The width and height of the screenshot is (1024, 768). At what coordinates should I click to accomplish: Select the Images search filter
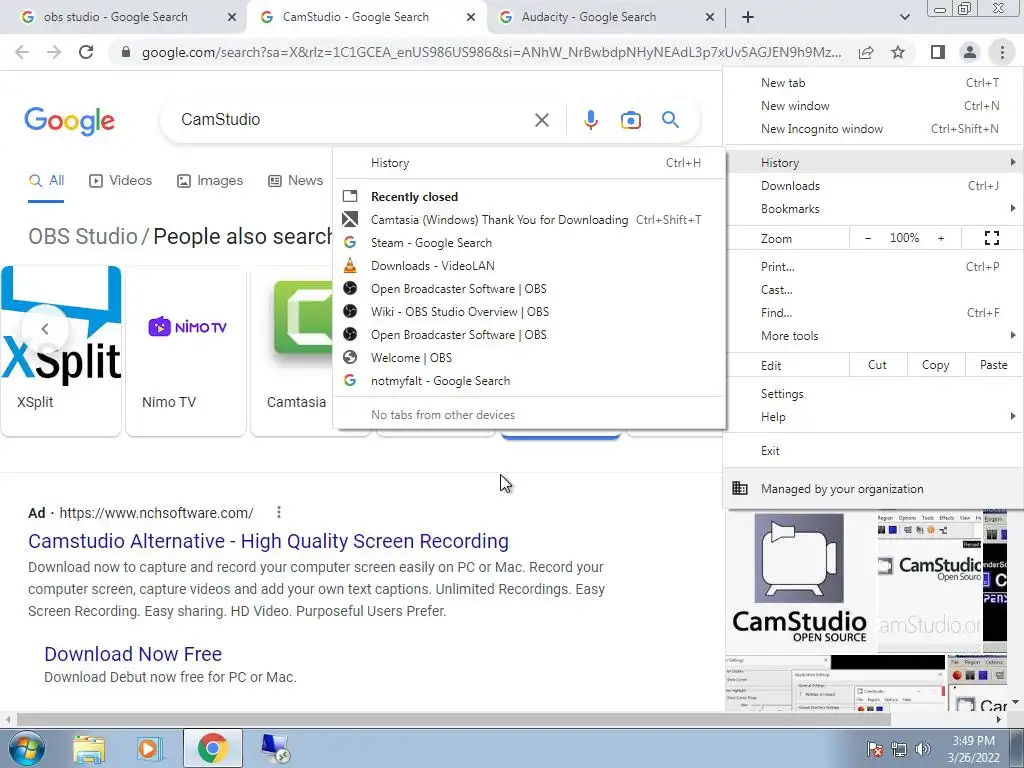(x=210, y=181)
